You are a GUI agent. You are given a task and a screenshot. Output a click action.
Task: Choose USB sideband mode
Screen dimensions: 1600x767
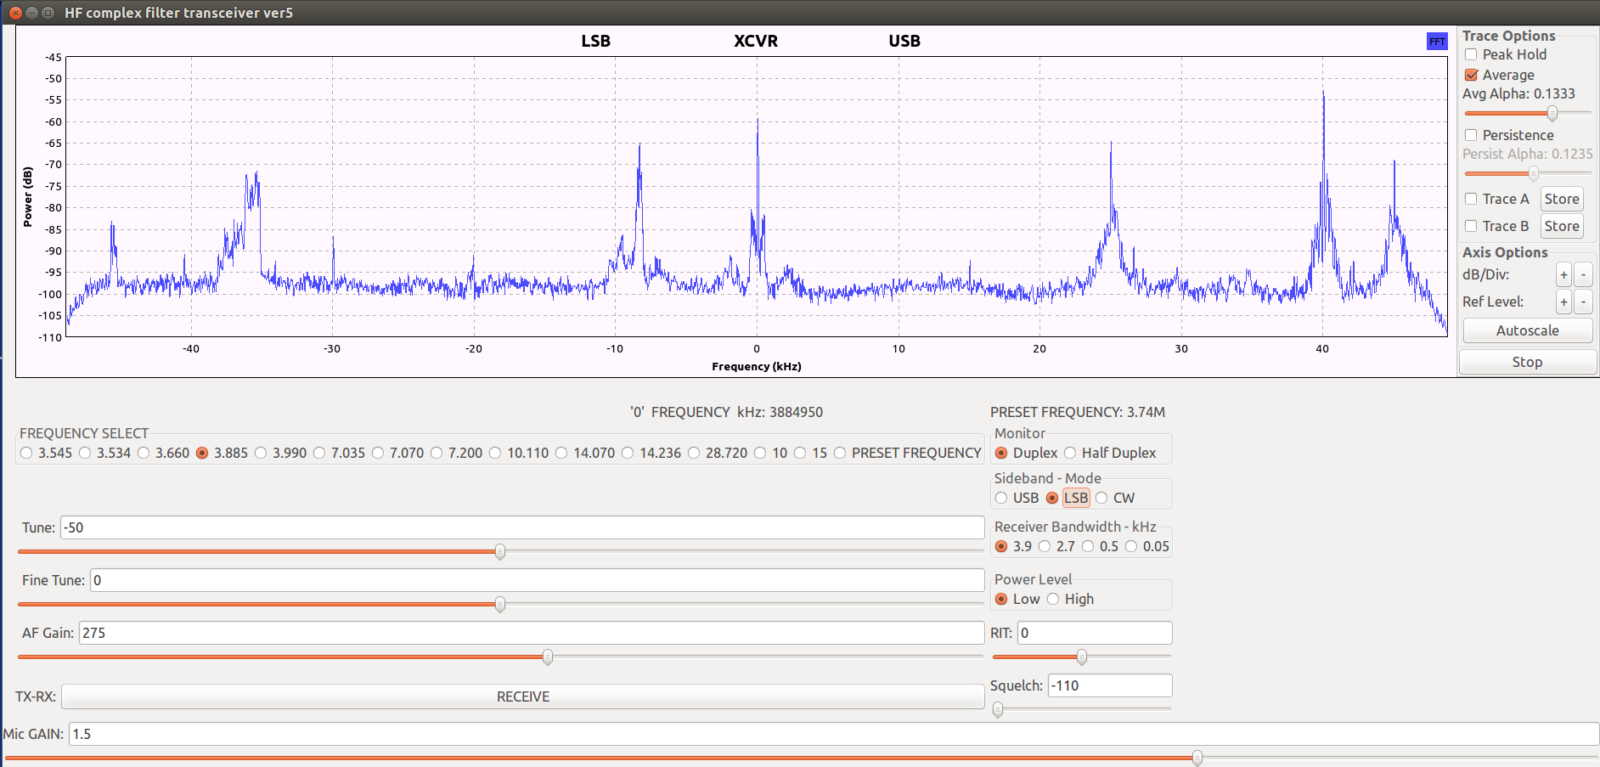(x=1001, y=498)
